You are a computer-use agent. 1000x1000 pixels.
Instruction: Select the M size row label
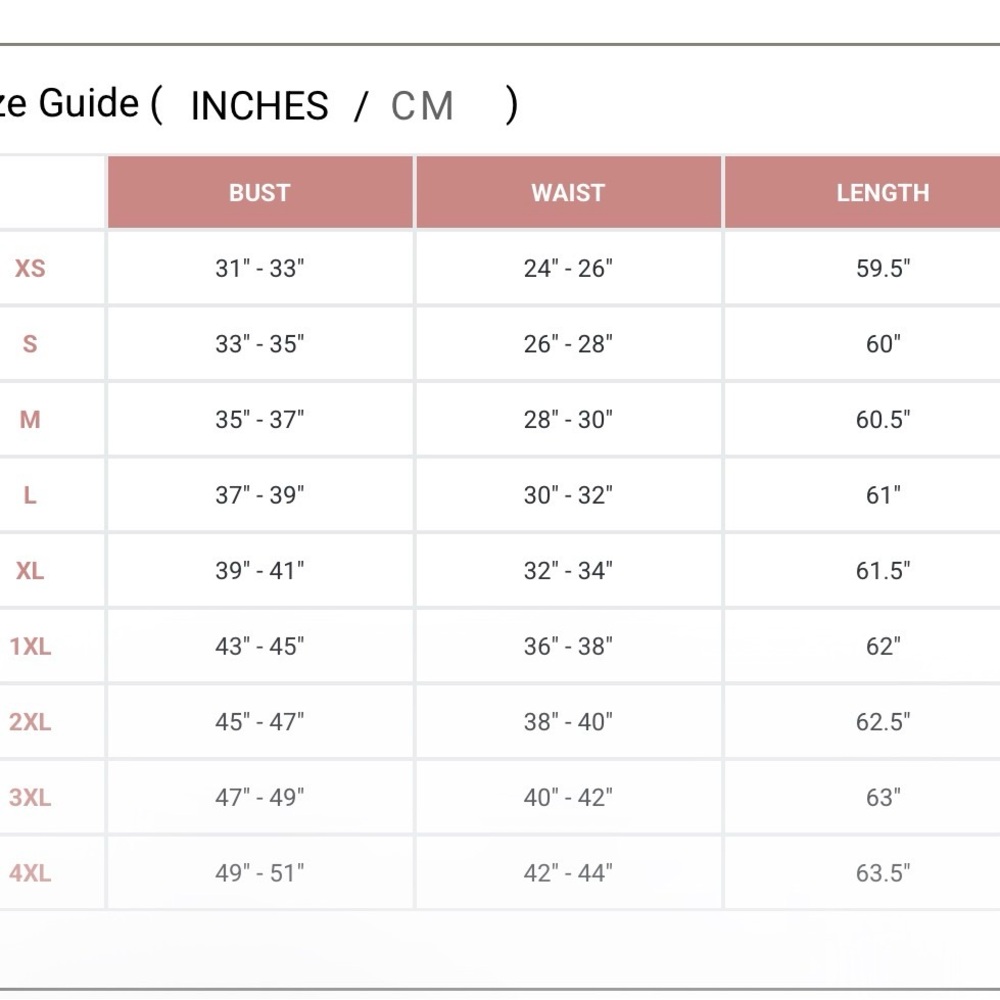(x=30, y=419)
